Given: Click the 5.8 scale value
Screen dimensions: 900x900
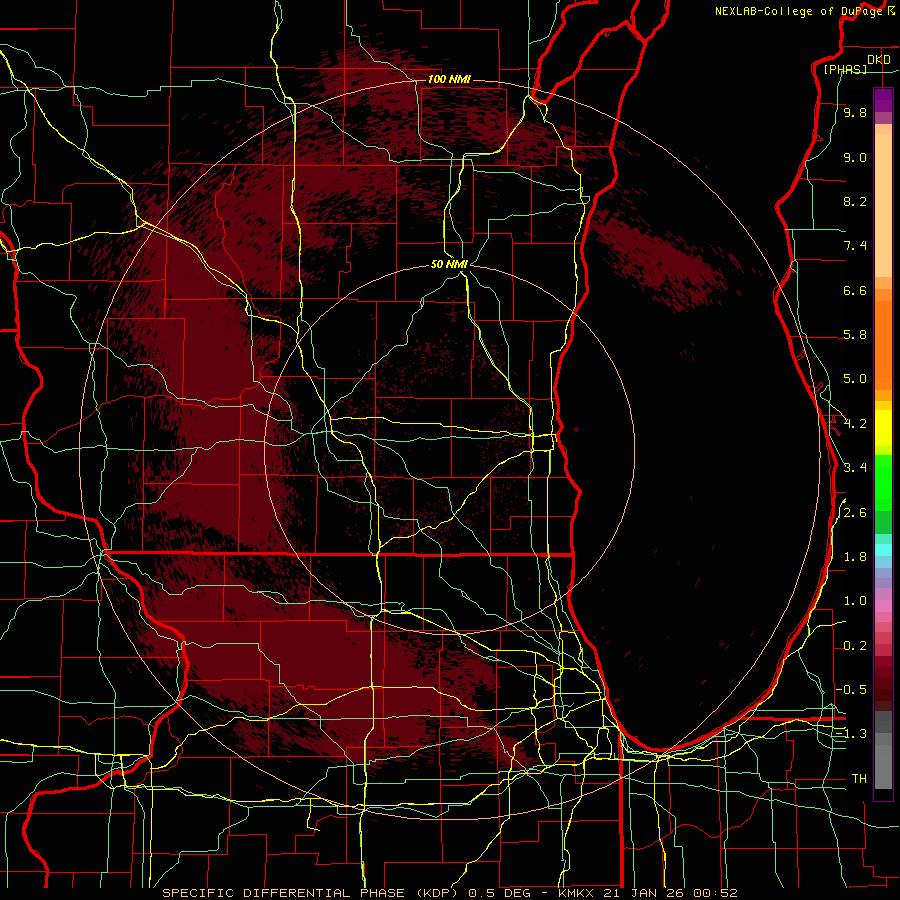Looking at the screenshot, I should (x=855, y=335).
